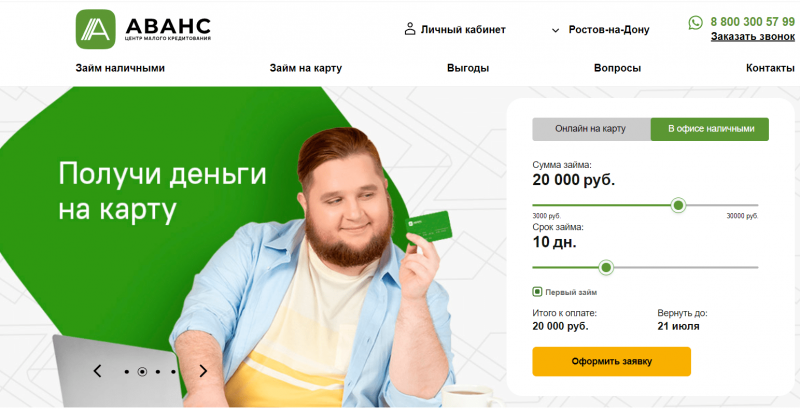Click the WhatsApp icon near phone number

point(695,22)
